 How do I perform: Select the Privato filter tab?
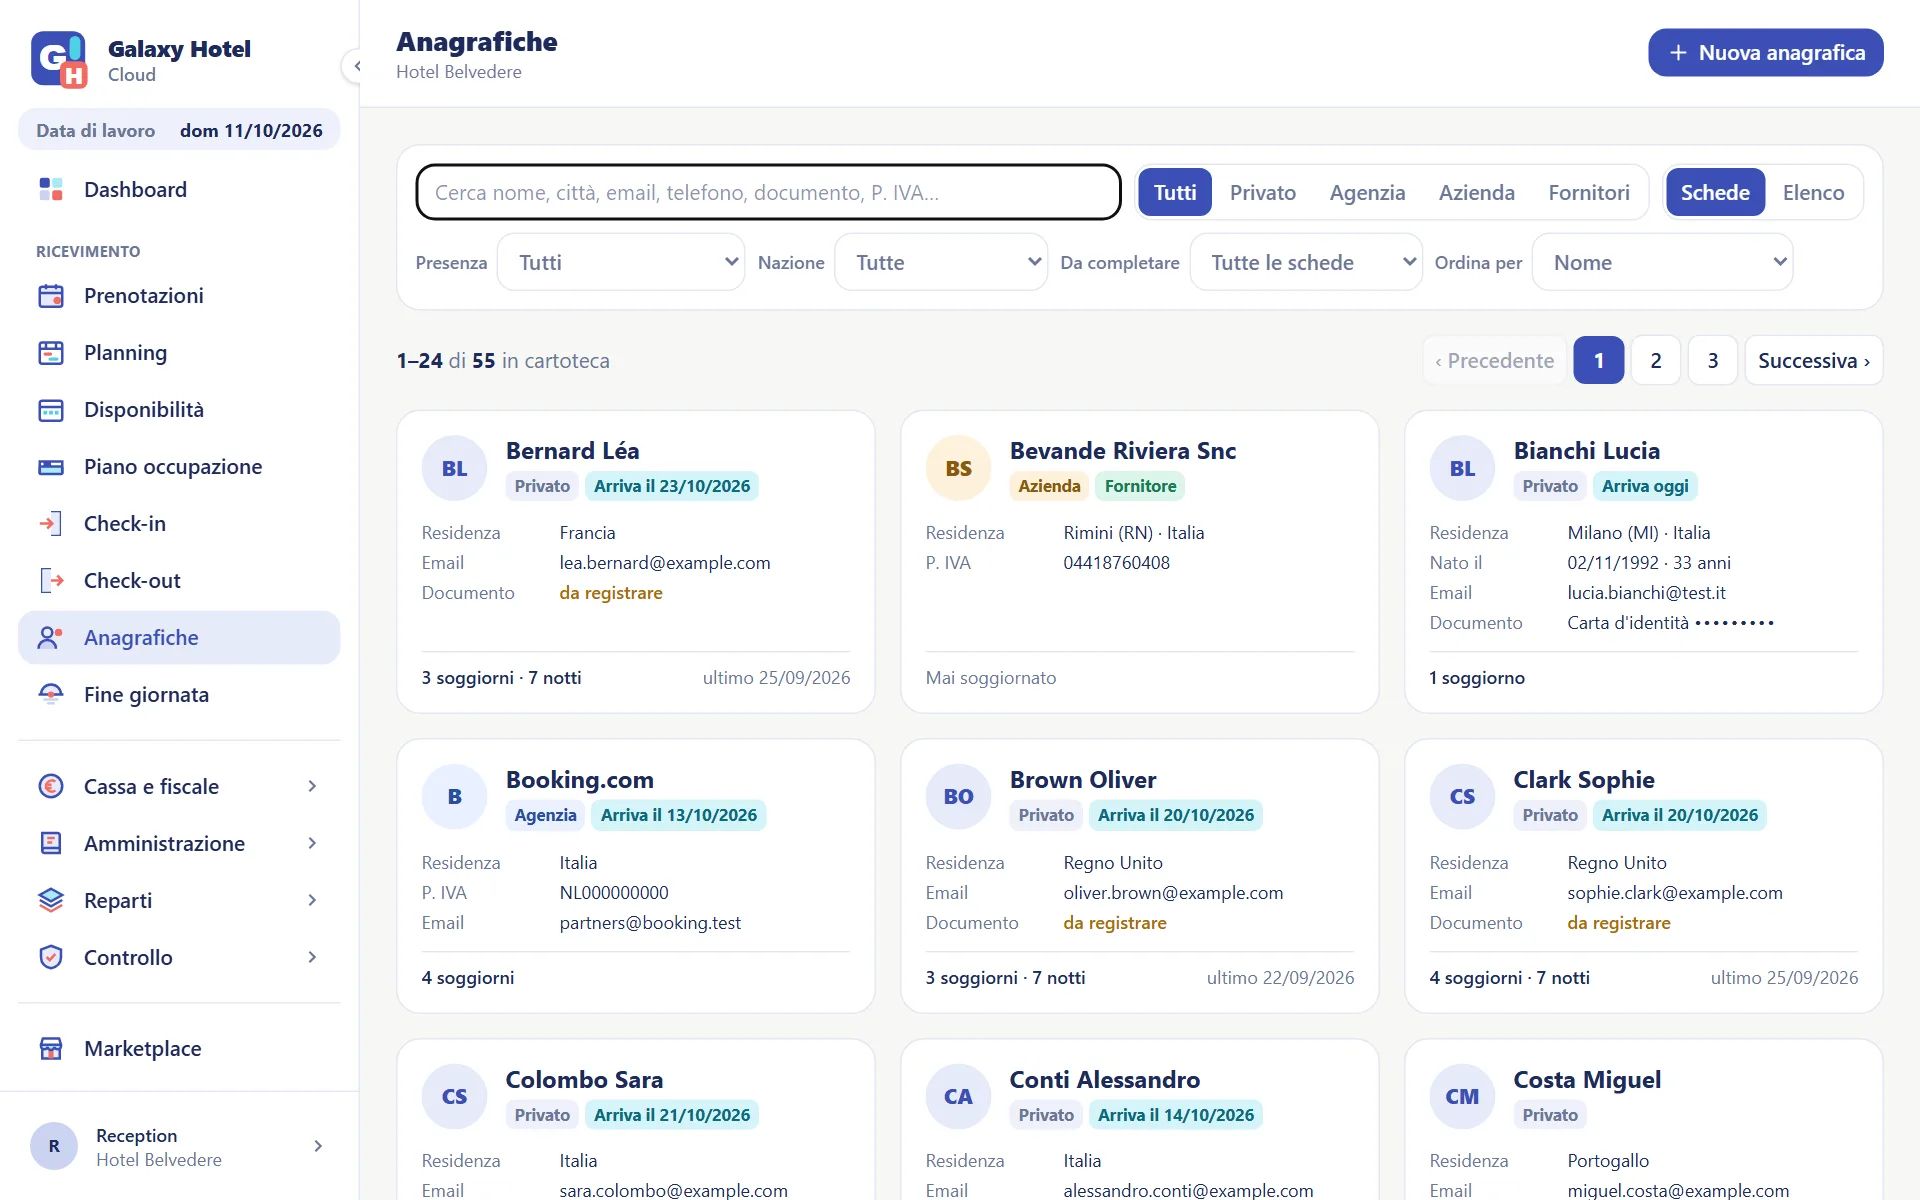pyautogui.click(x=1263, y=192)
